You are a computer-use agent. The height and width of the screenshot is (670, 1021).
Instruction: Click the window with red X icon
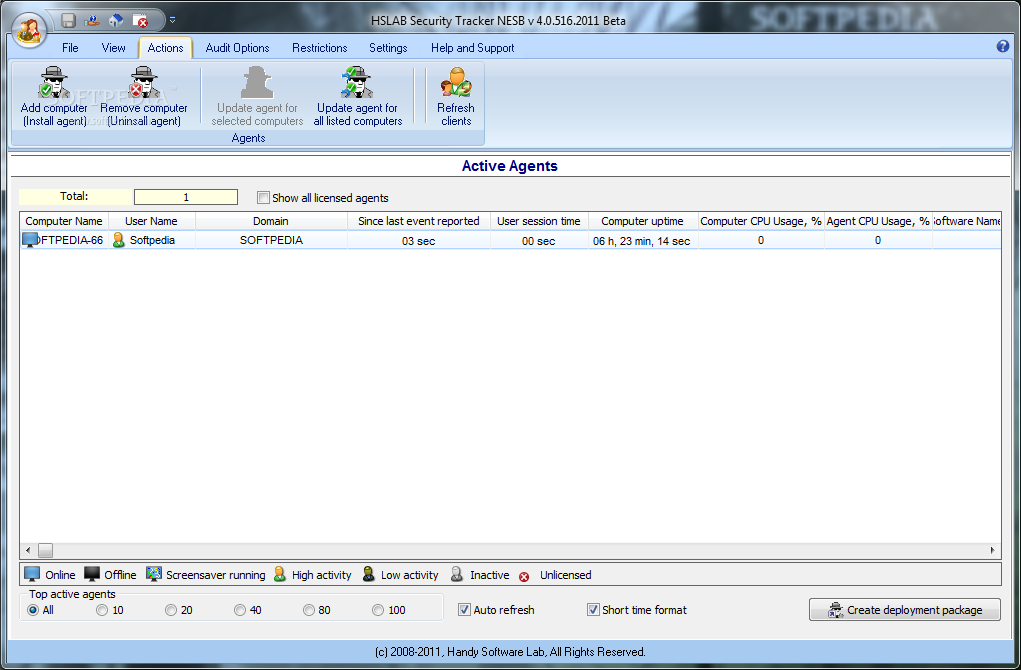pos(140,20)
